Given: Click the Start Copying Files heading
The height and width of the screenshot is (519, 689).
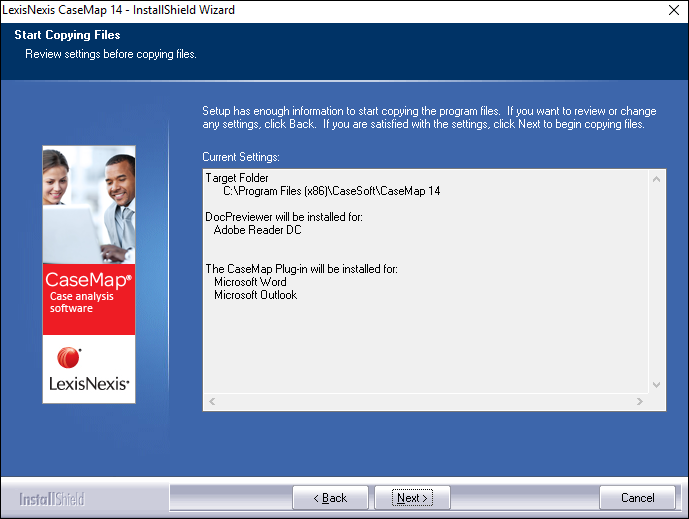Looking at the screenshot, I should click(67, 35).
